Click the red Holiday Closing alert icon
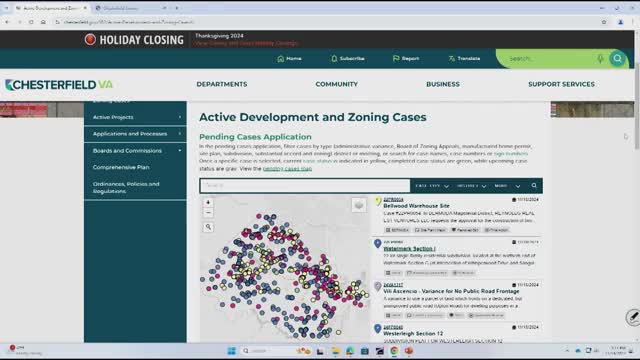 coord(90,40)
